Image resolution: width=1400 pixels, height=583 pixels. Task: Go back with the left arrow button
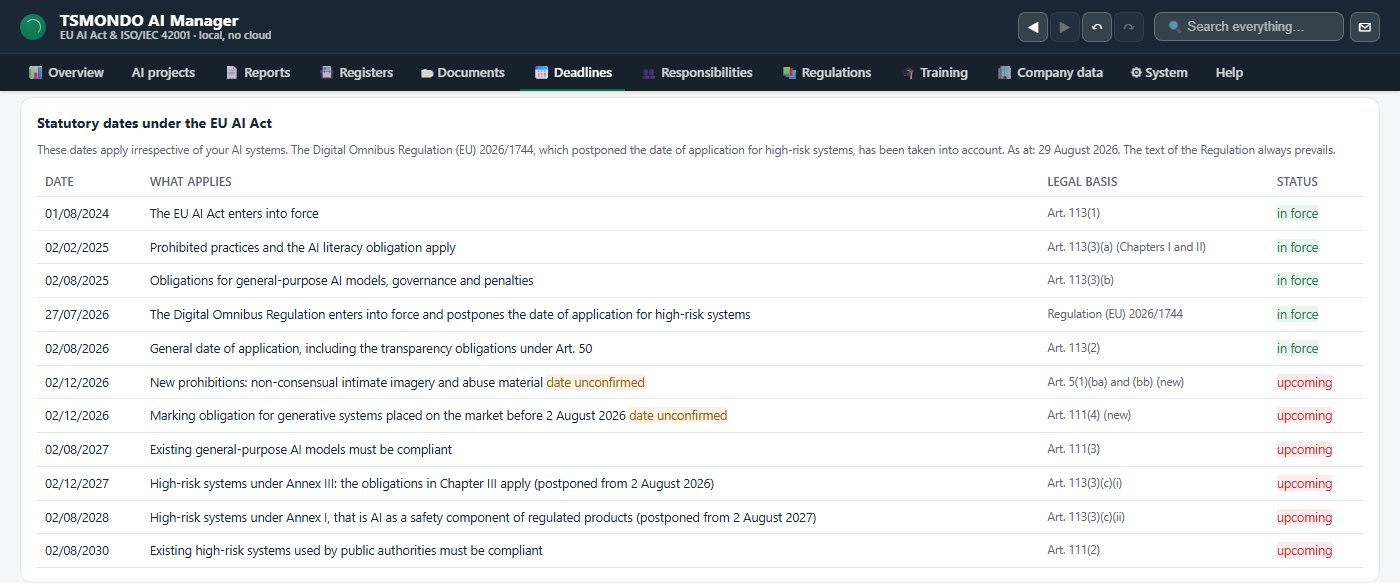1033,27
